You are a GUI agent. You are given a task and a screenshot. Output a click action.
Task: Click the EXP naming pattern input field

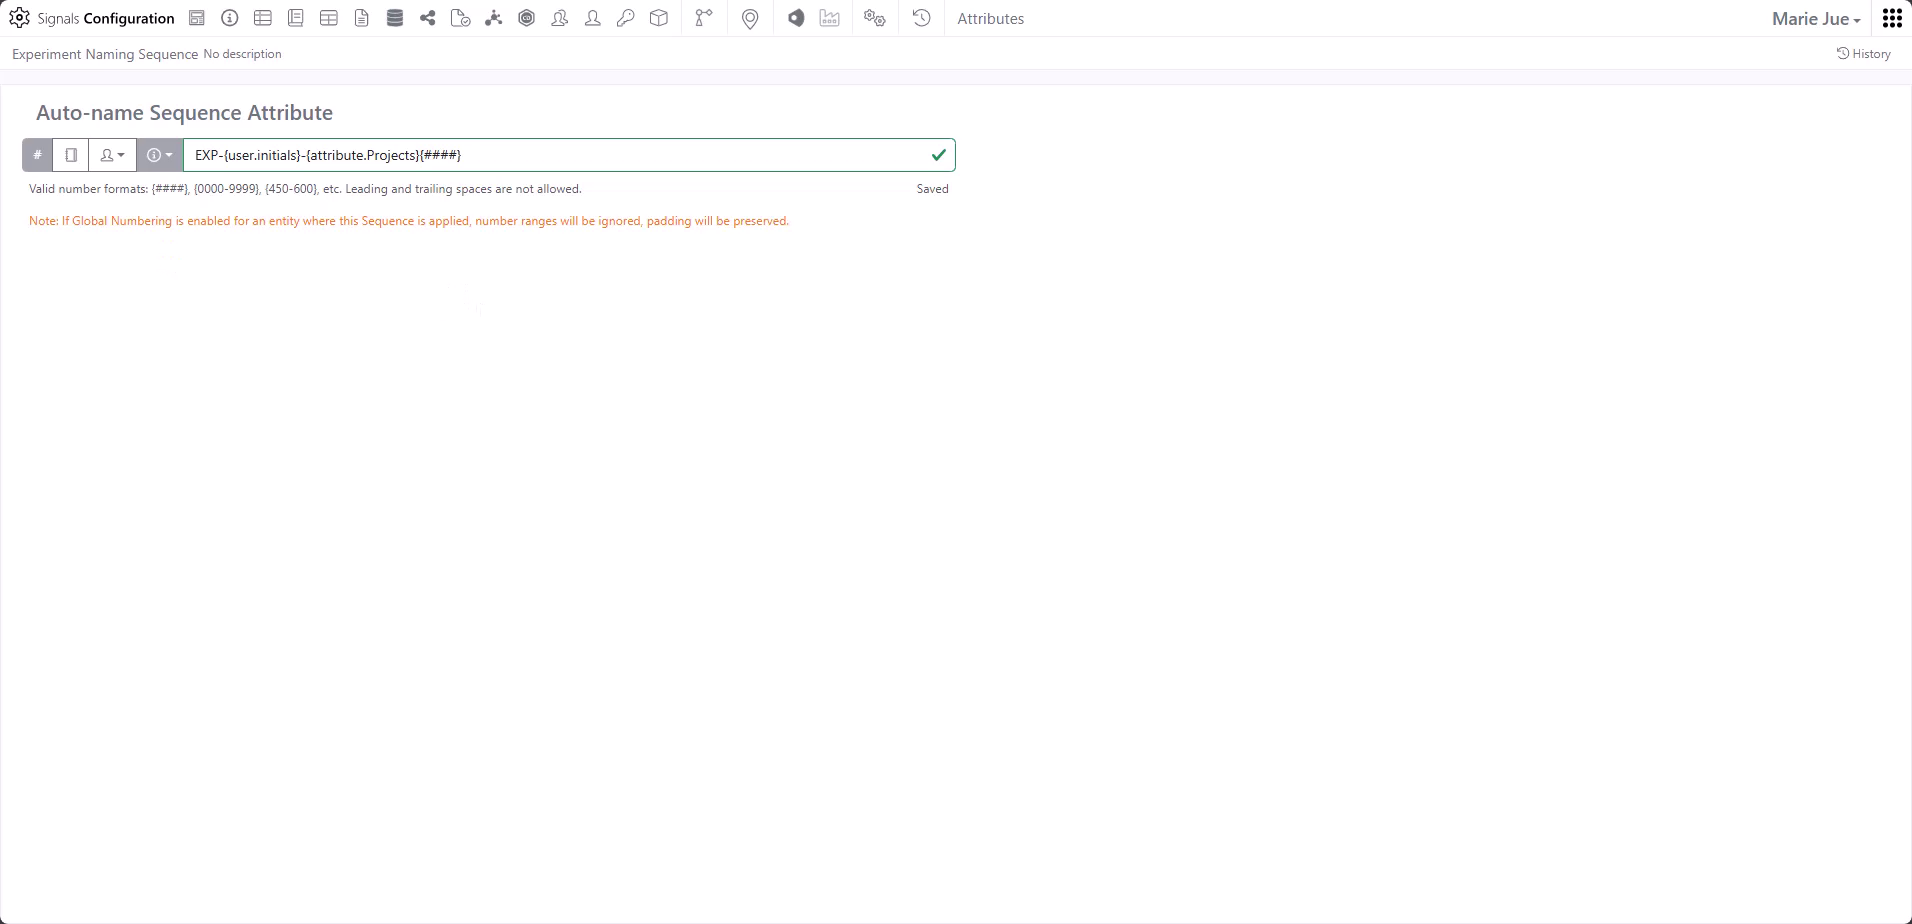coord(560,155)
